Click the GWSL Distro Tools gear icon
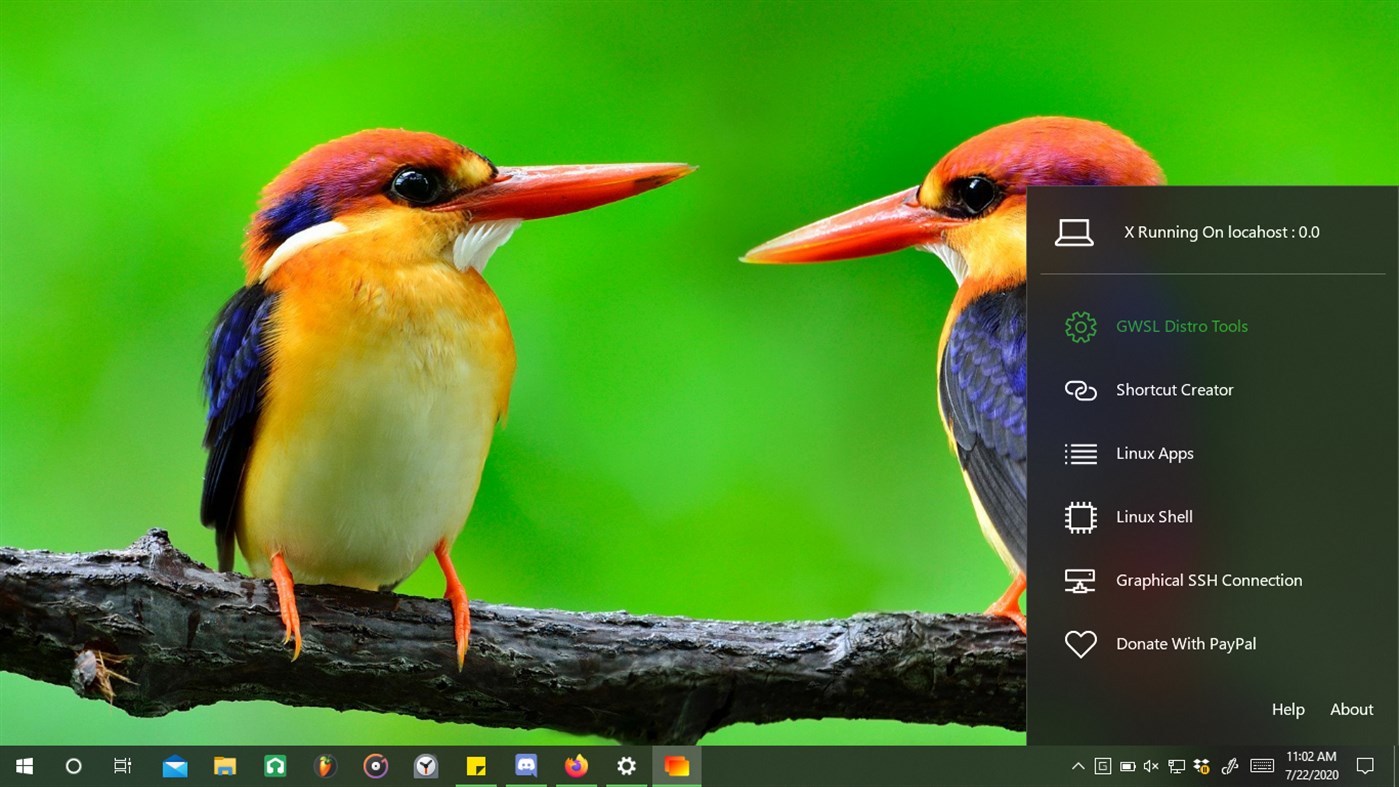The width and height of the screenshot is (1399, 787). 1080,326
